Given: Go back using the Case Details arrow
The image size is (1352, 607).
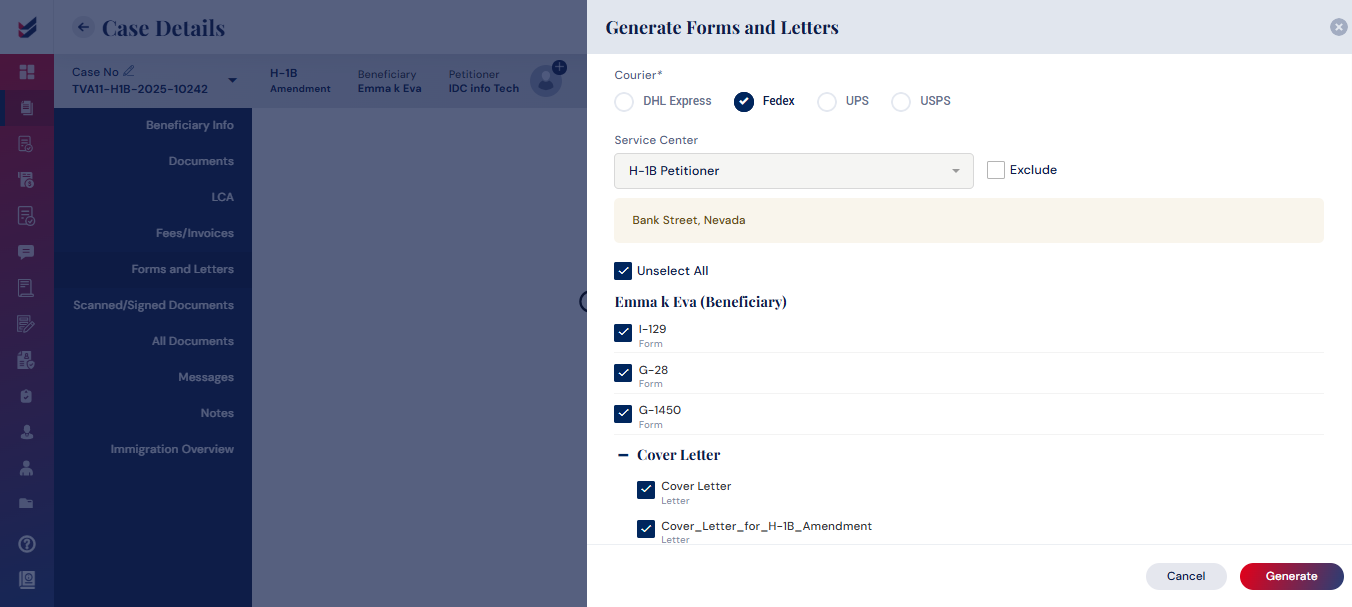Looking at the screenshot, I should [83, 28].
